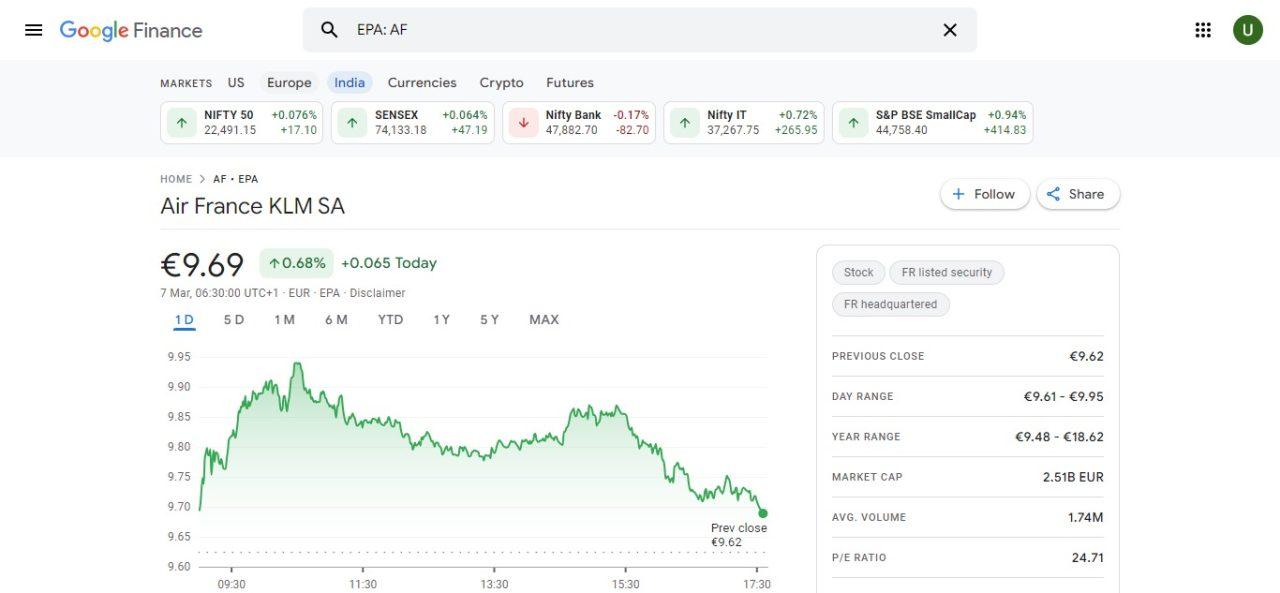
Task: Click the P/E RATIO label
Action: point(859,558)
